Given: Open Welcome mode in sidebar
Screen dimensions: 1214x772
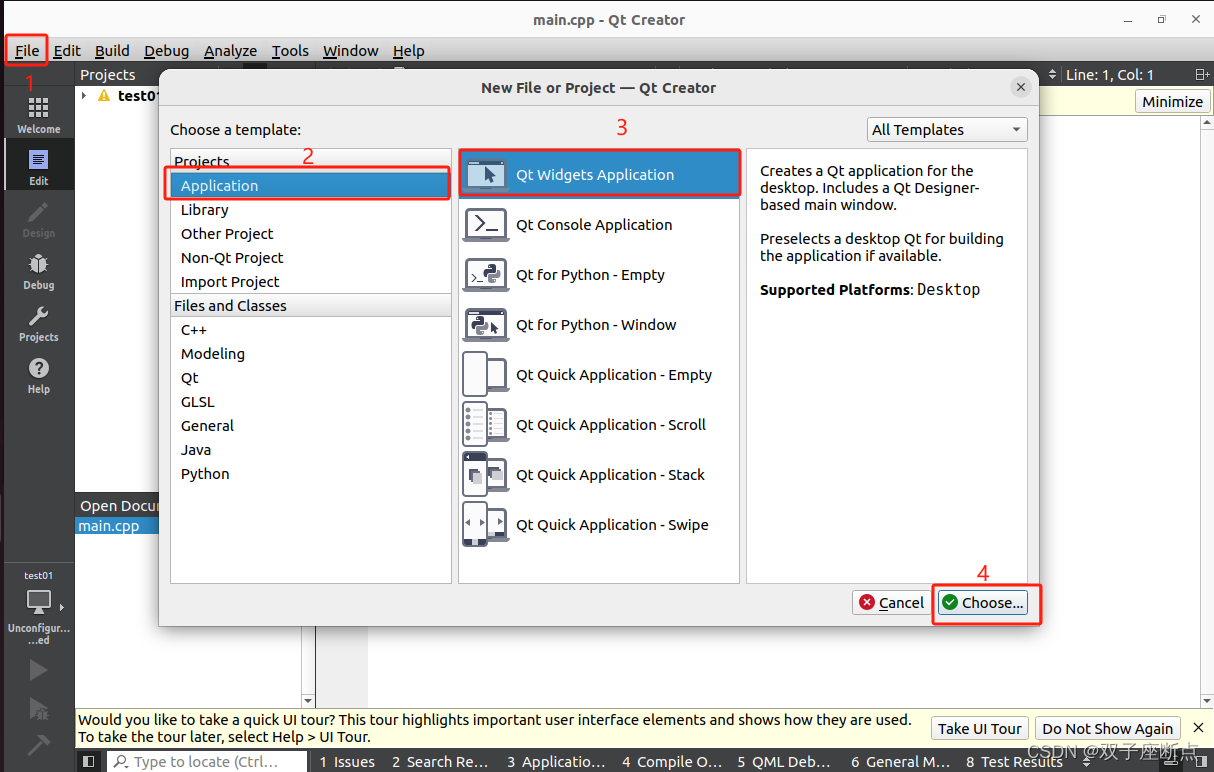Looking at the screenshot, I should [x=38, y=115].
